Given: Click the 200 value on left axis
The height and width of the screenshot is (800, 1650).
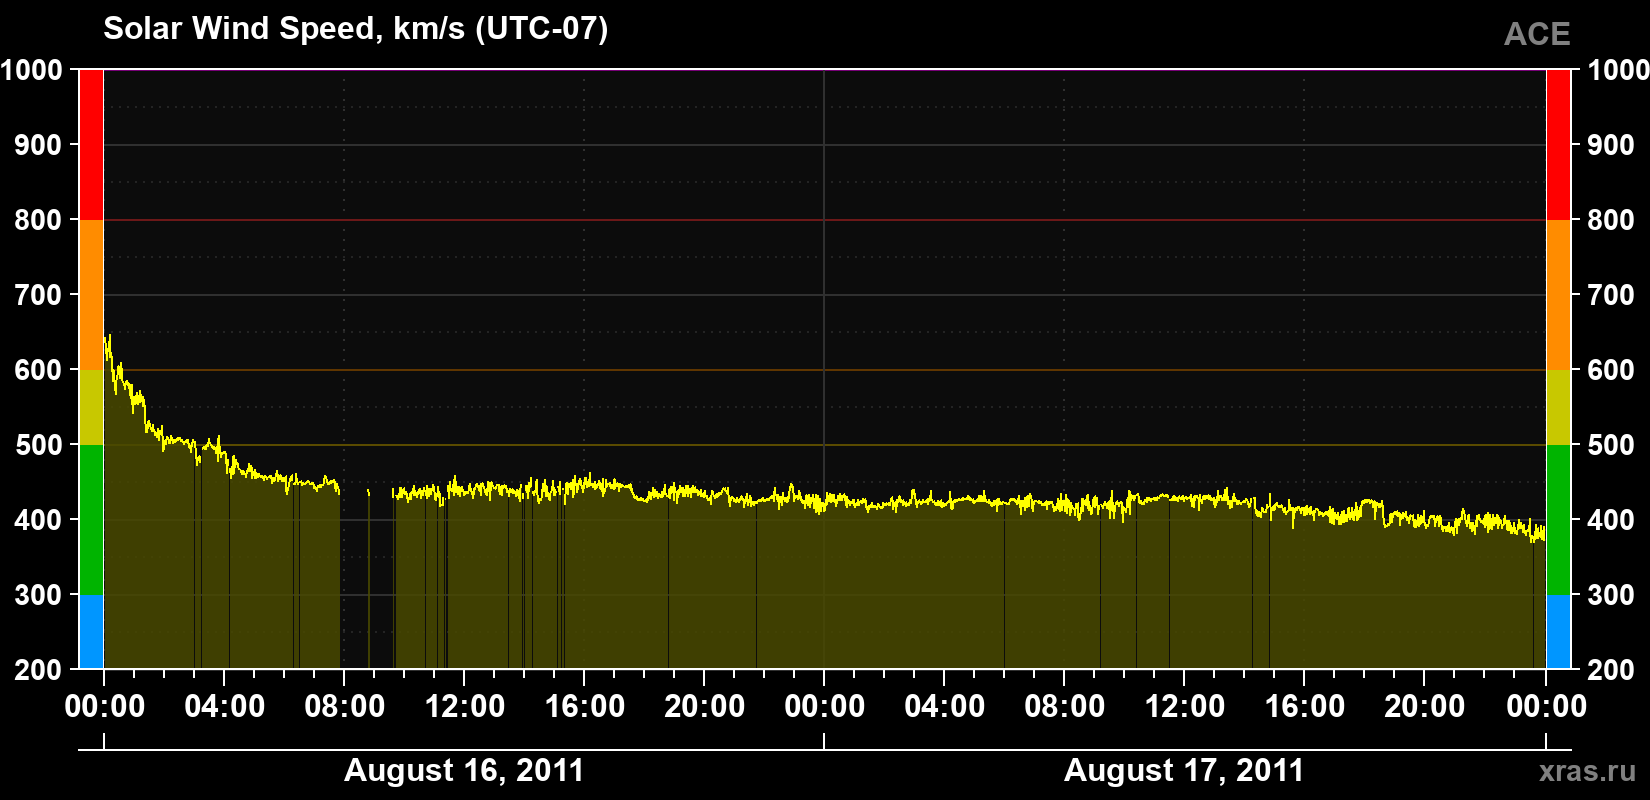Looking at the screenshot, I should [39, 669].
